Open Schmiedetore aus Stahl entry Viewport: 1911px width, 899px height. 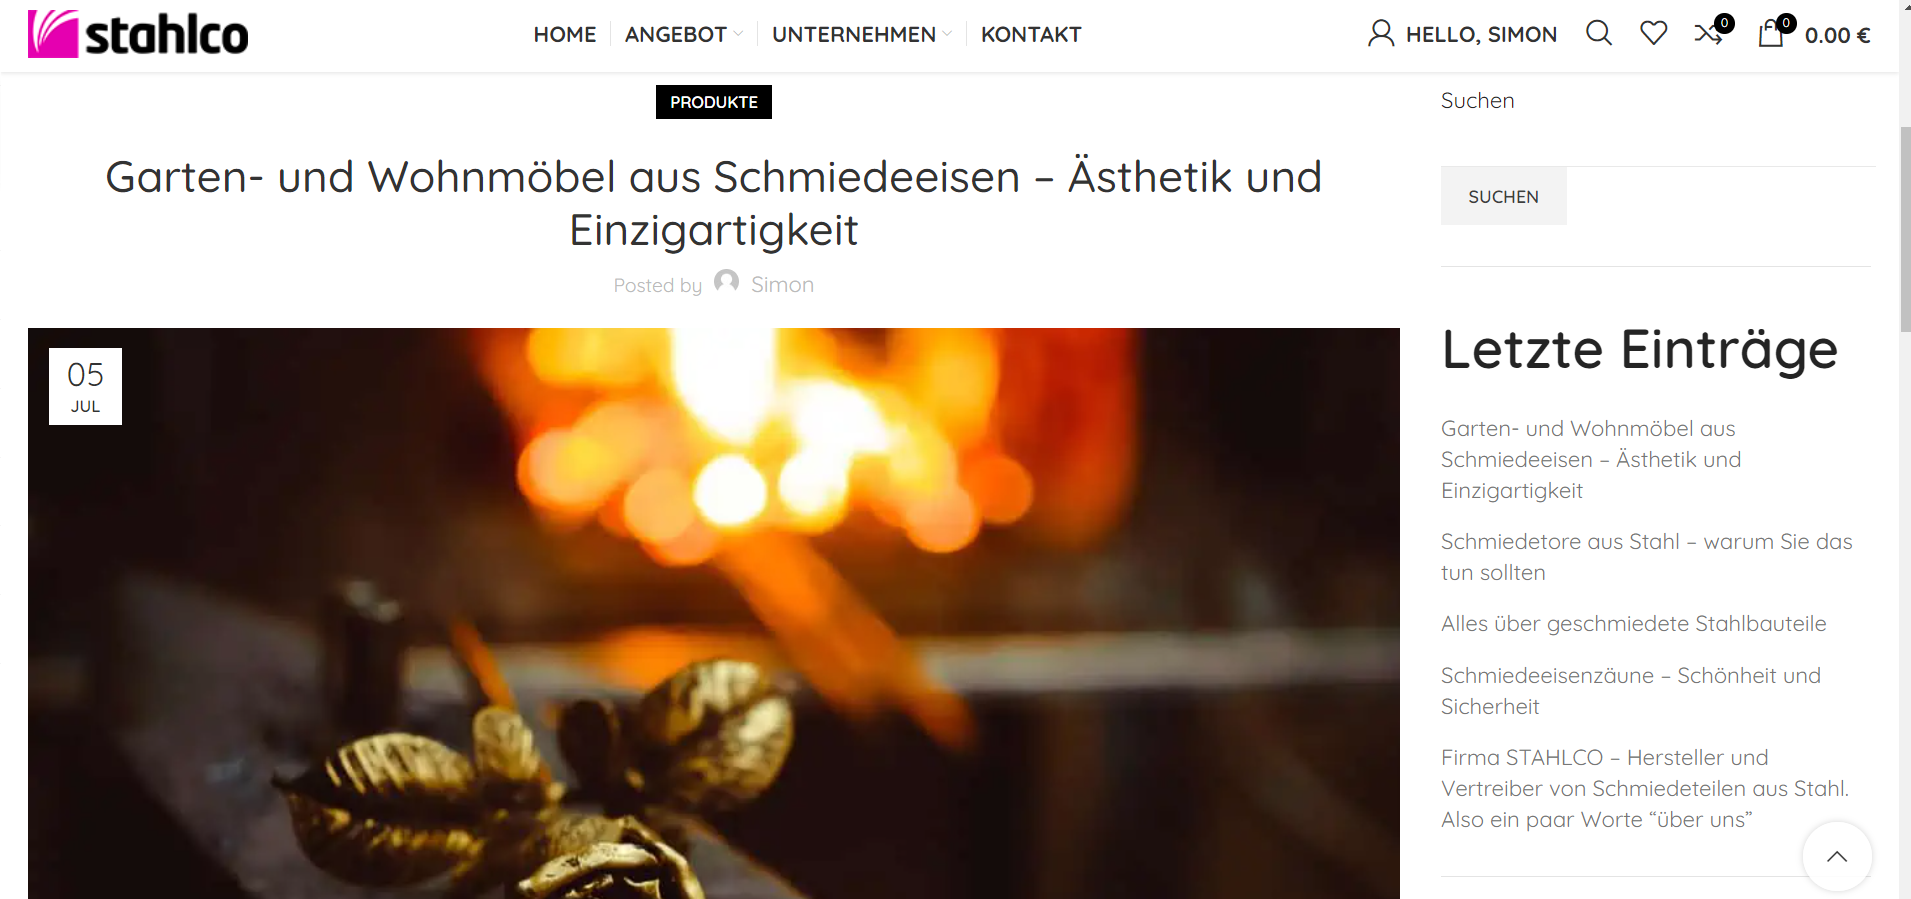click(1646, 557)
